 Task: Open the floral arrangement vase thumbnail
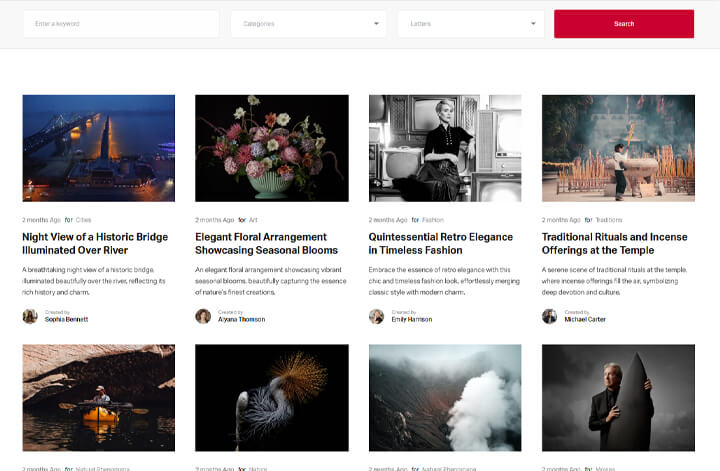tap(272, 148)
